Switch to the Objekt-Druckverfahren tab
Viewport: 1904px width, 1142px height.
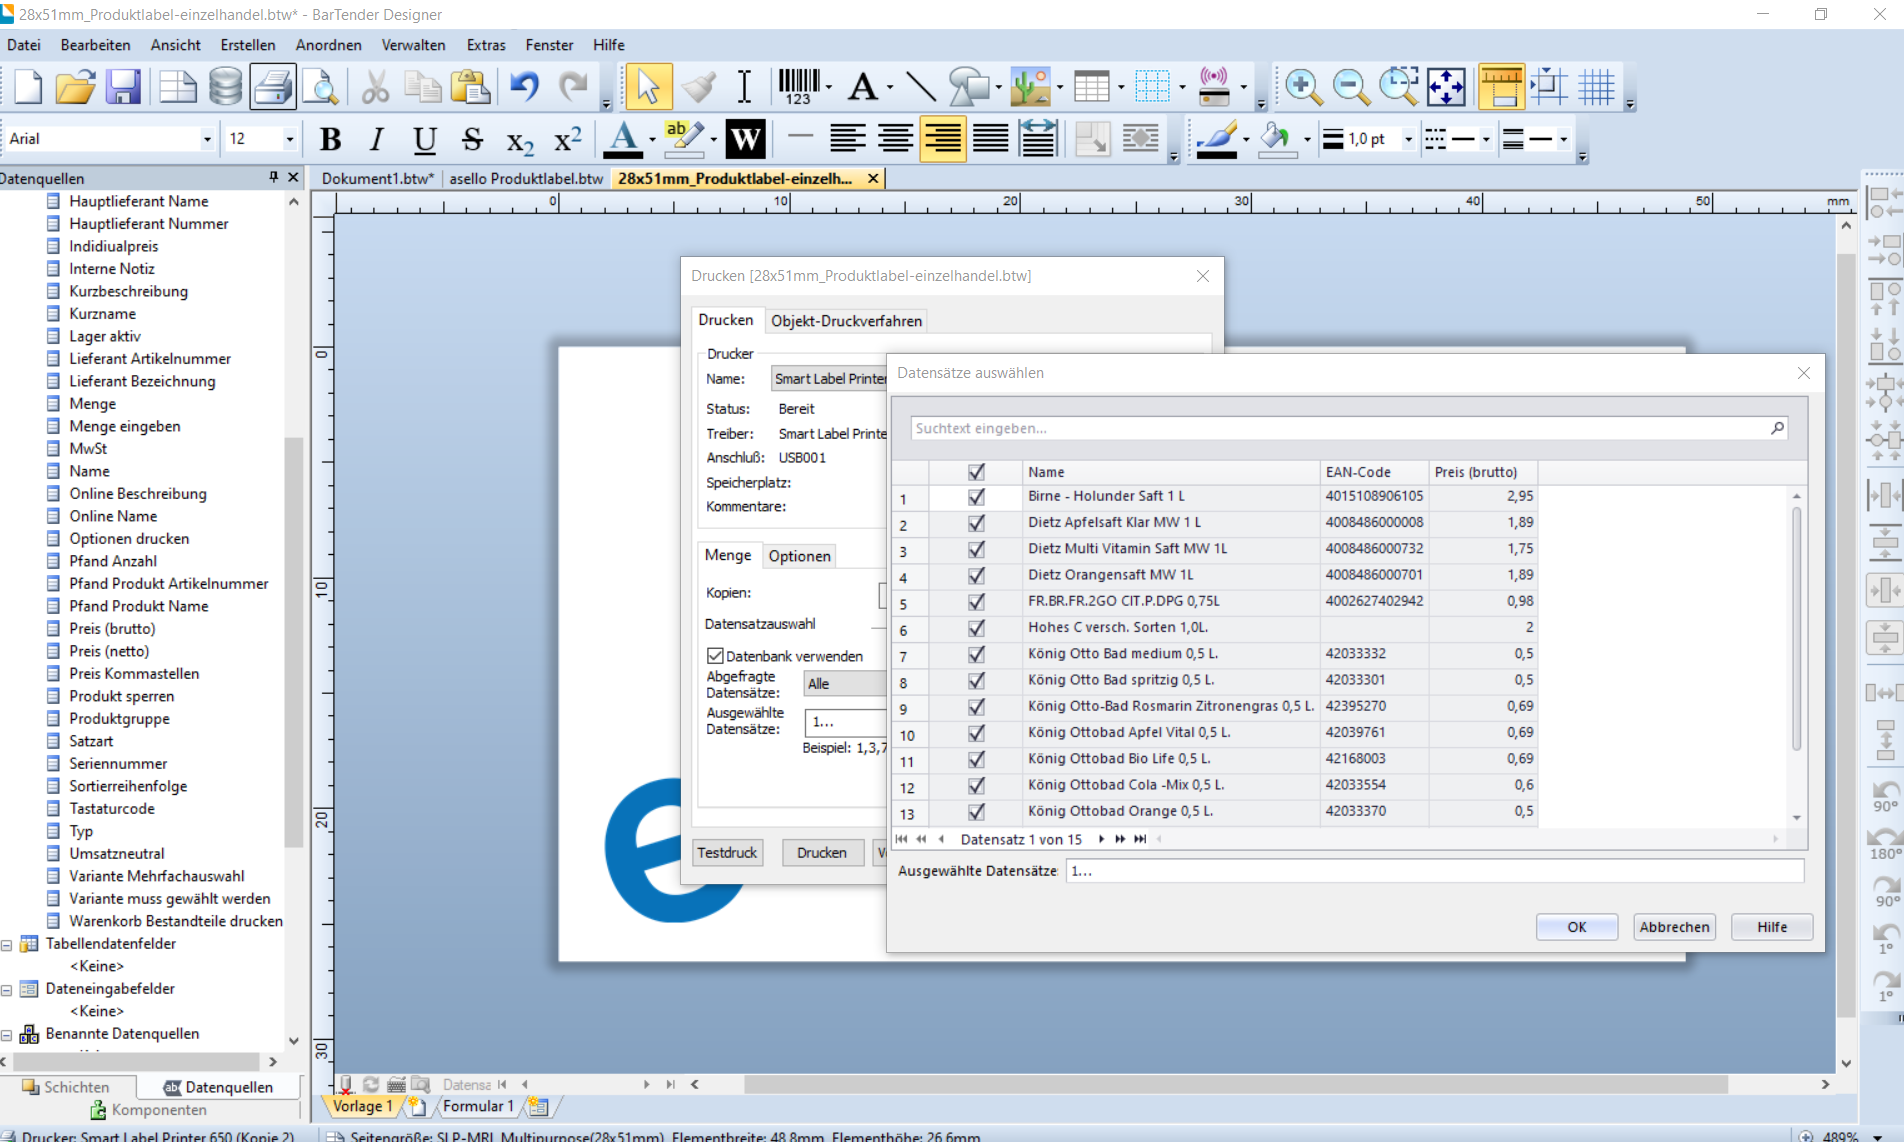tap(846, 321)
